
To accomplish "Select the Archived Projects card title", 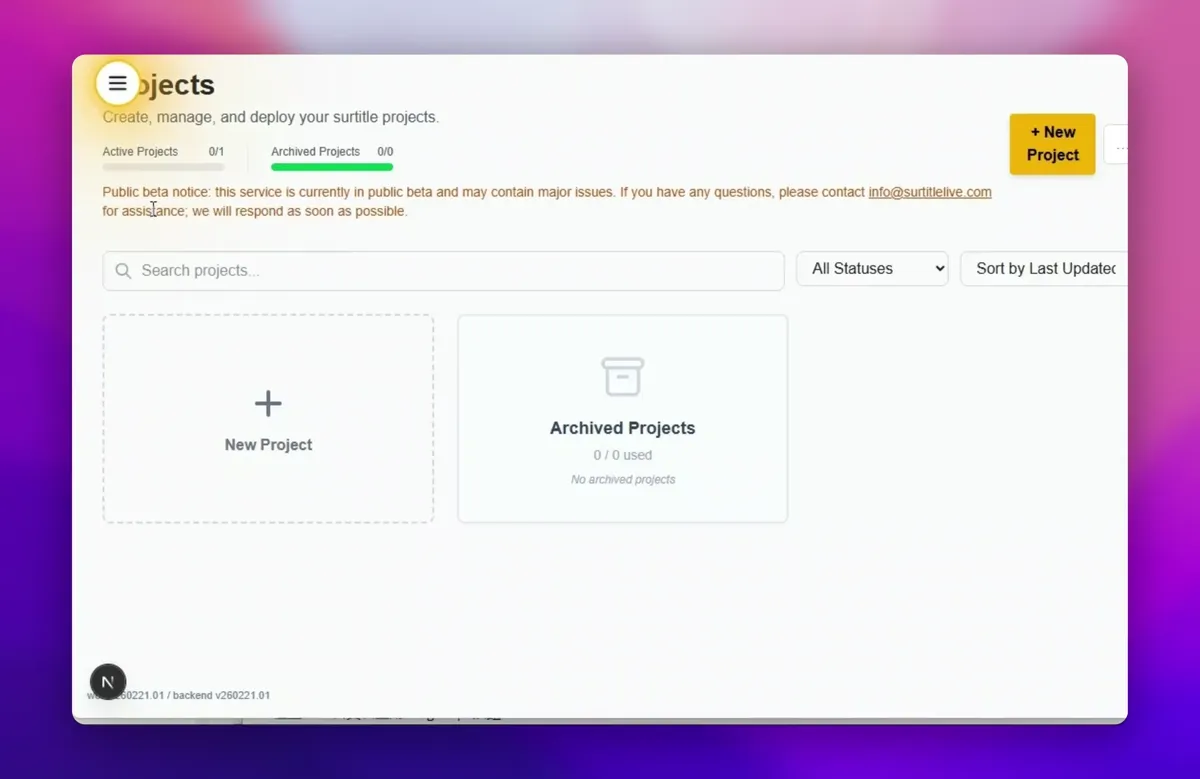I will [622, 428].
